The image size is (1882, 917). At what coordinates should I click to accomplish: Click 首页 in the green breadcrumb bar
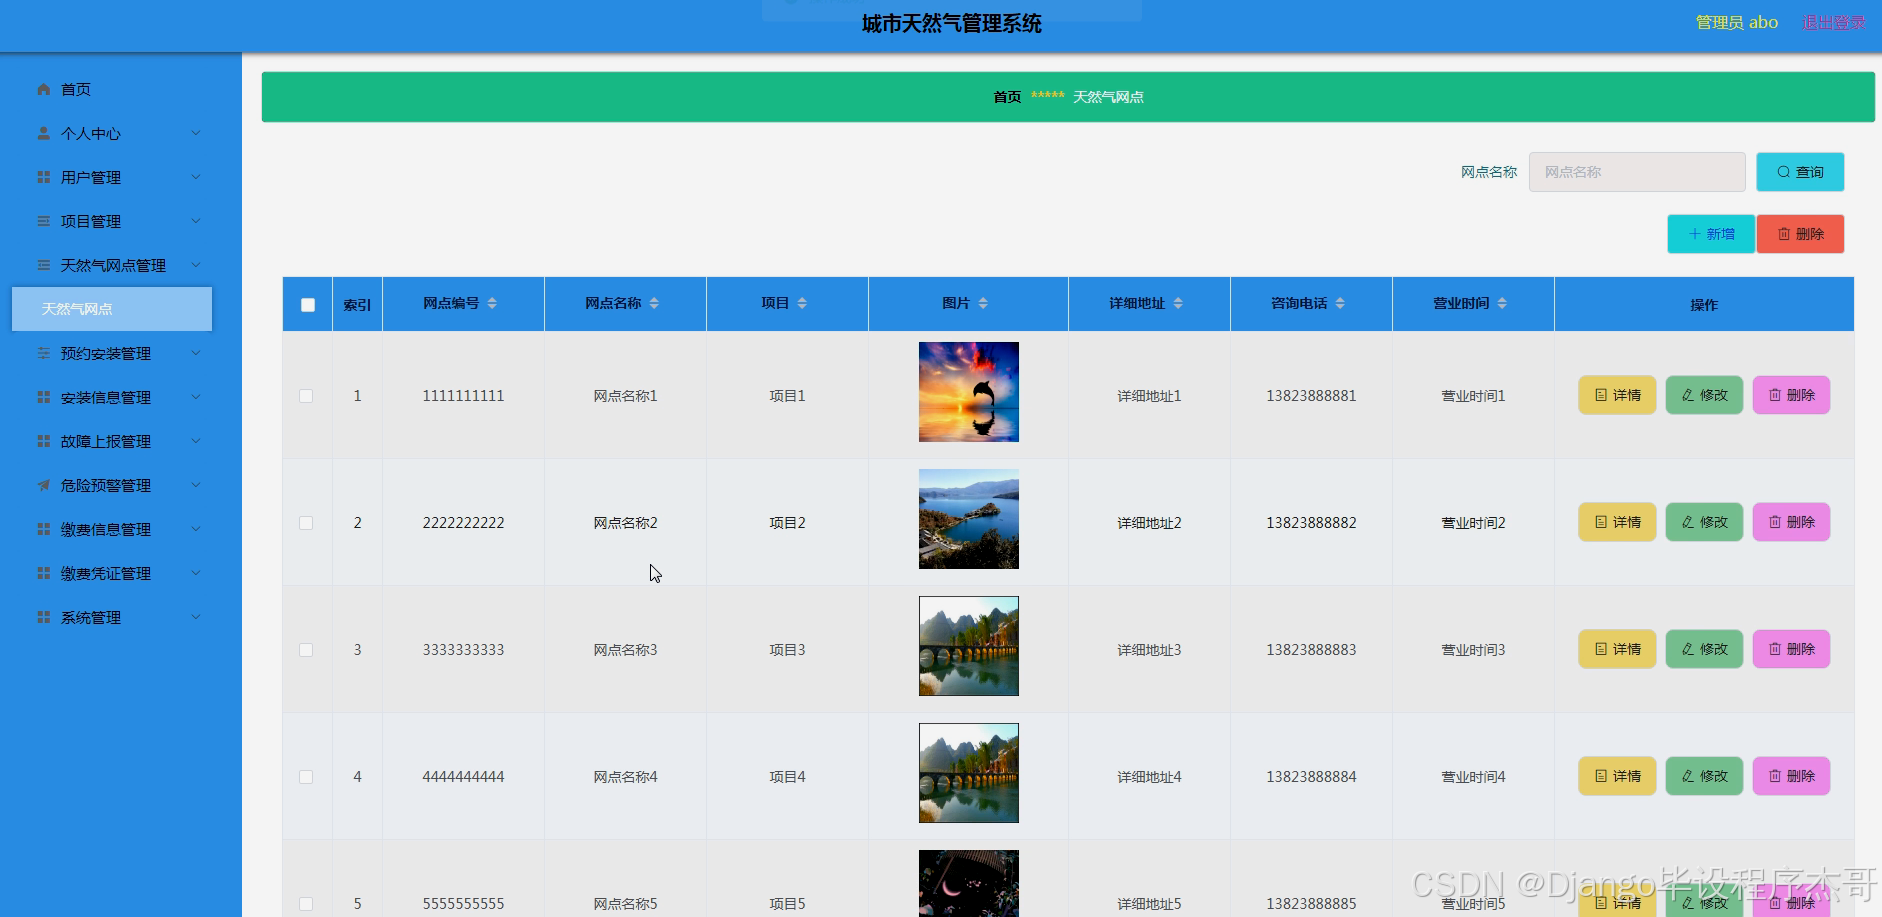coord(1007,97)
